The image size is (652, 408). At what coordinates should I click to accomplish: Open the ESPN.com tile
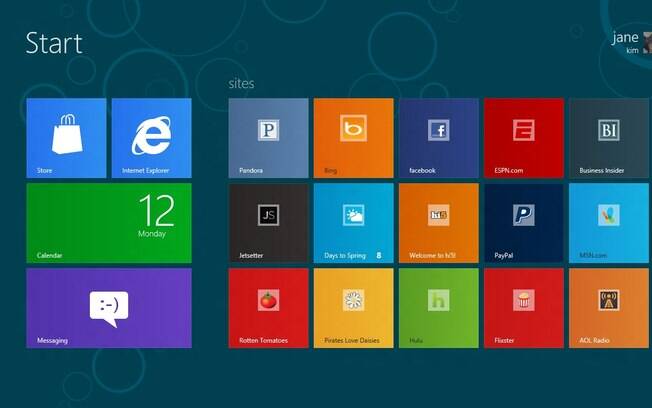click(524, 138)
